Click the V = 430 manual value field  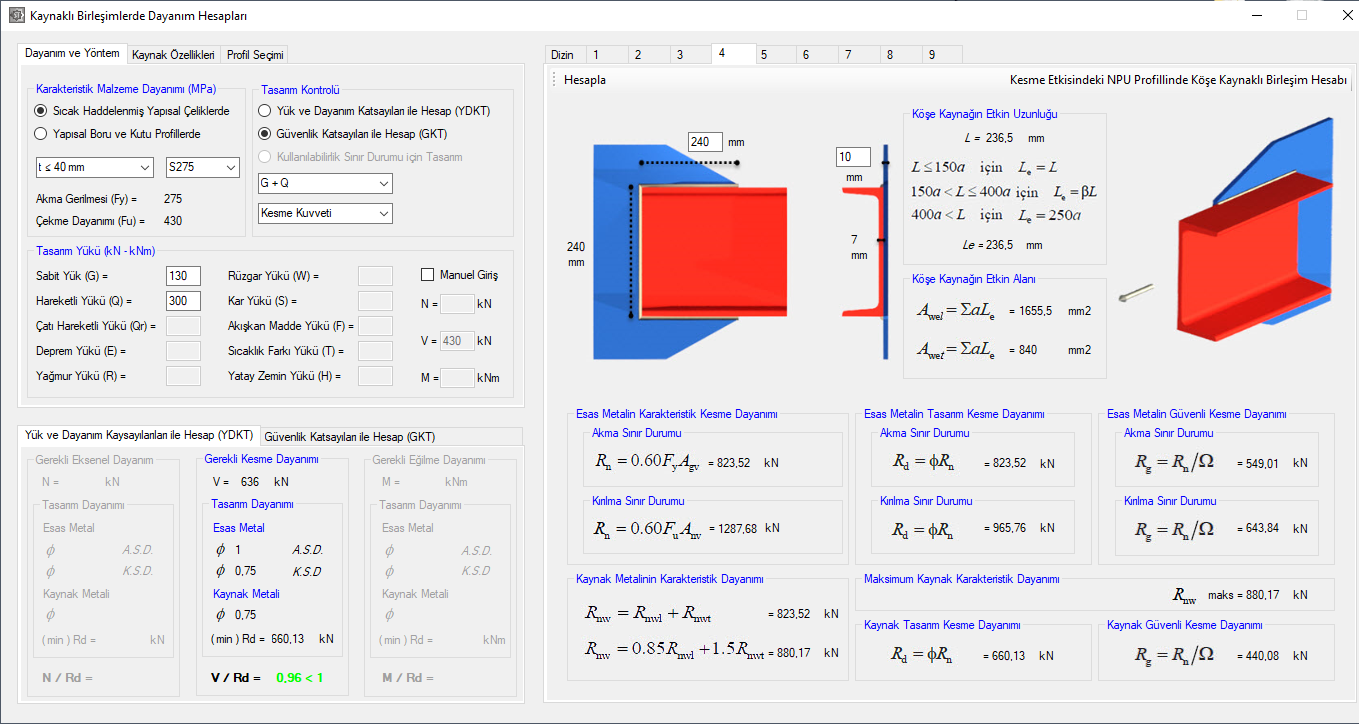coord(457,341)
